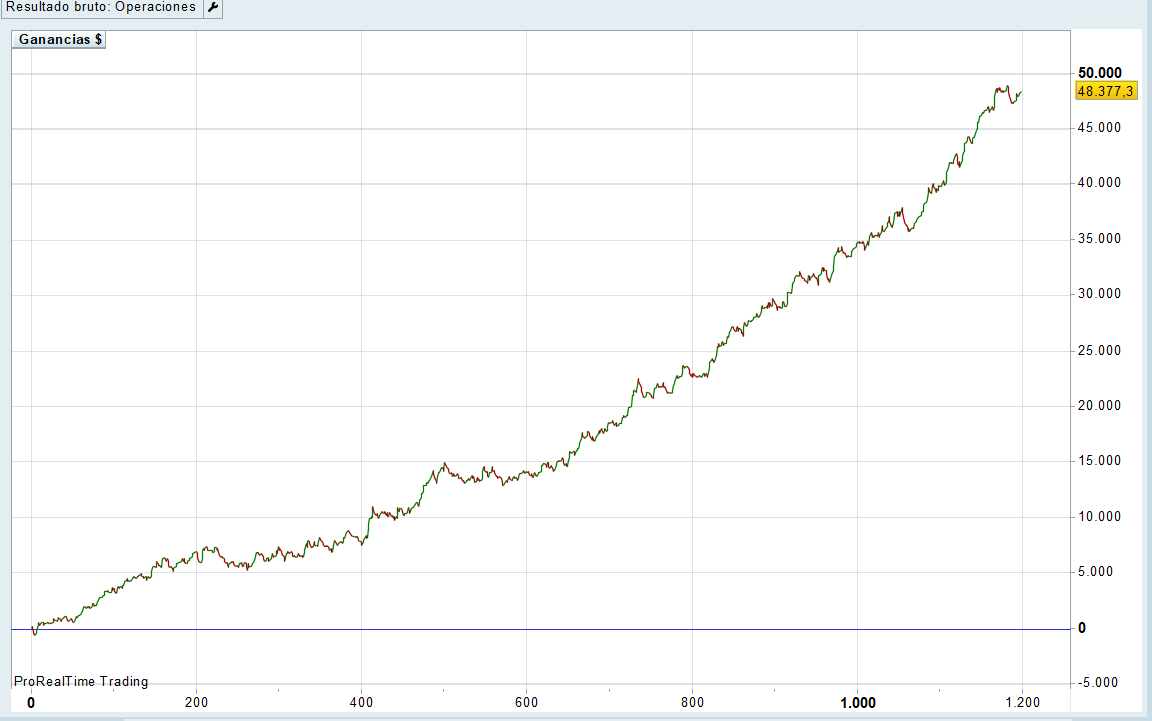This screenshot has height=721, width=1152.
Task: Select the 1.200 mark on the horizontal axis
Action: point(1022,703)
